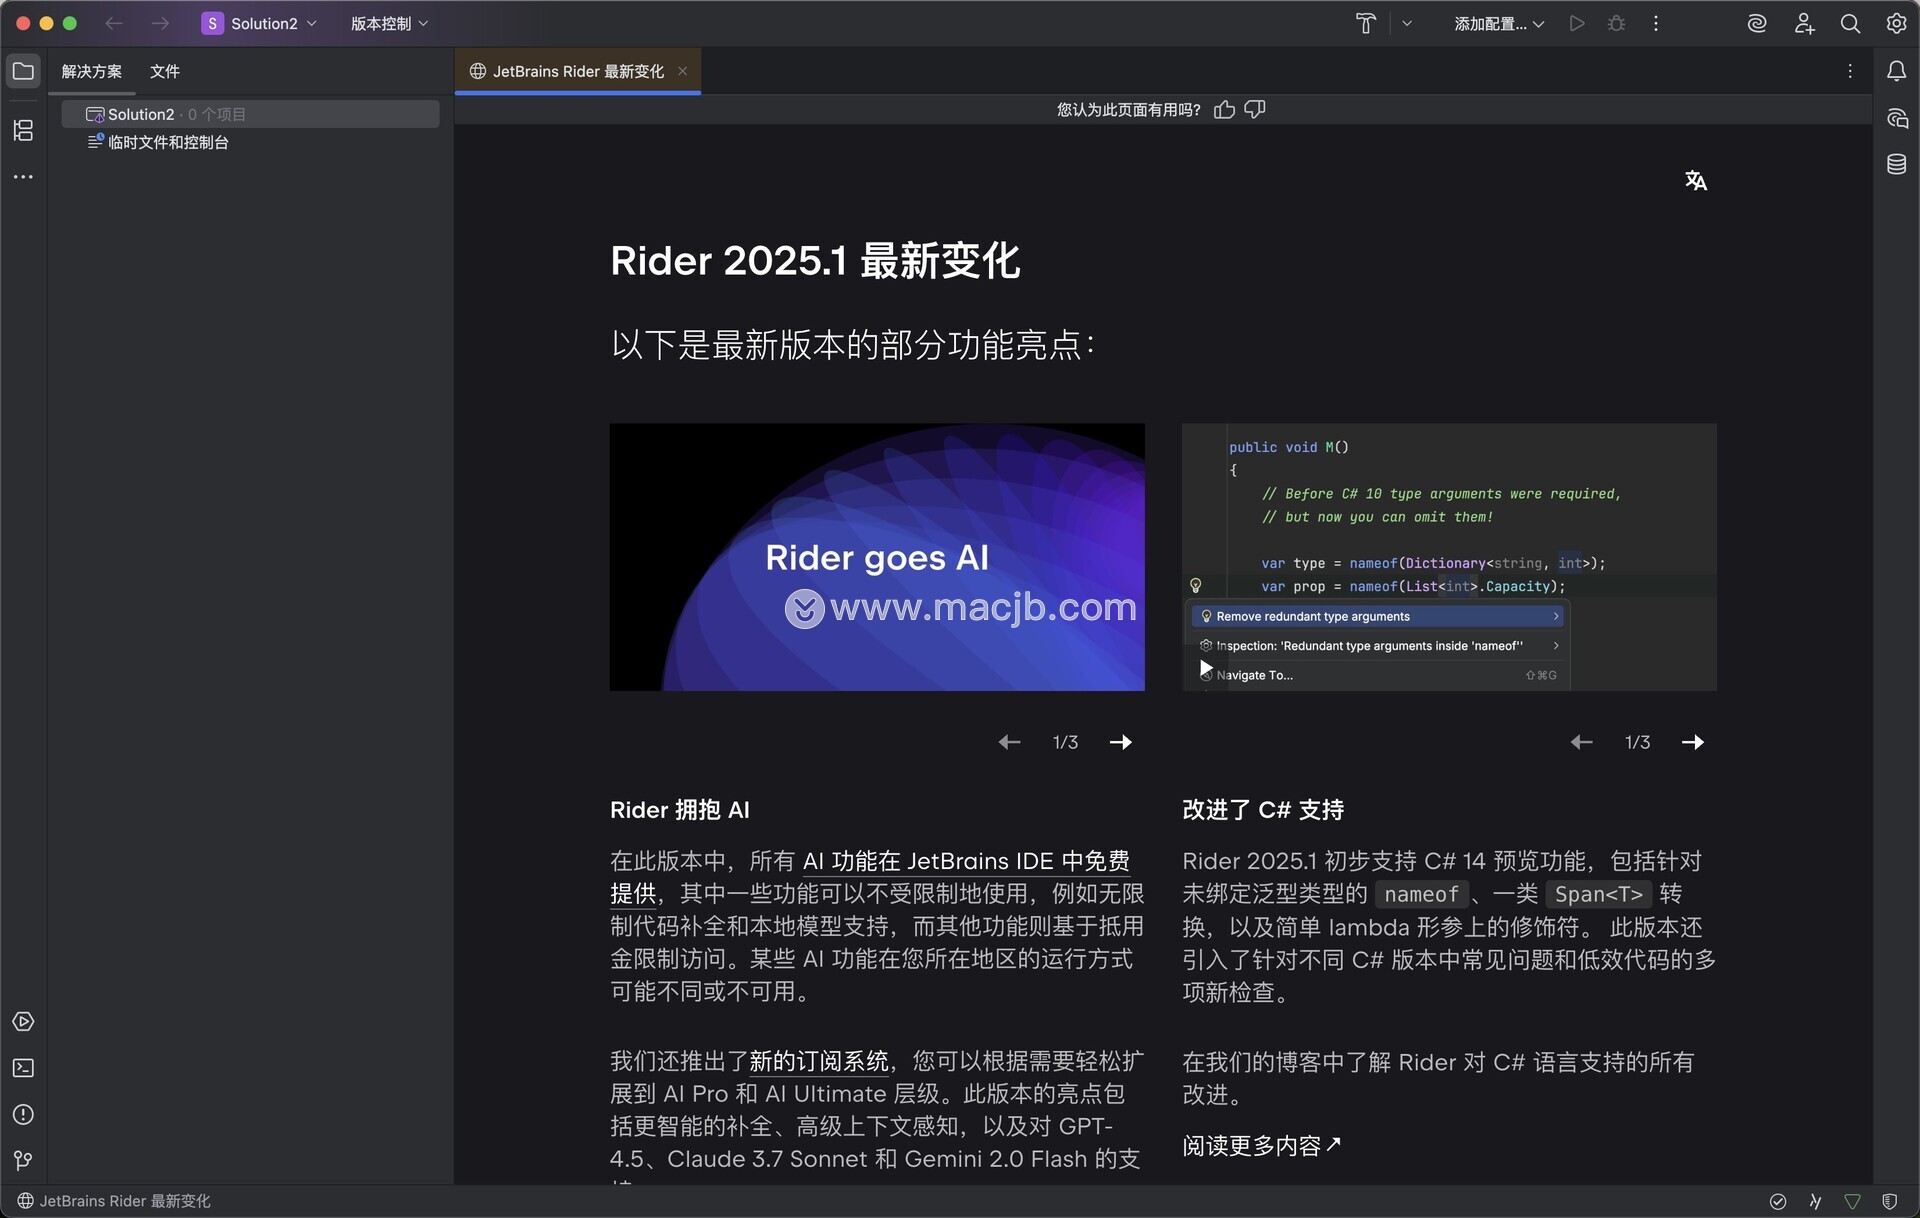Click the translate page icon
This screenshot has height=1218, width=1920.
[1696, 181]
